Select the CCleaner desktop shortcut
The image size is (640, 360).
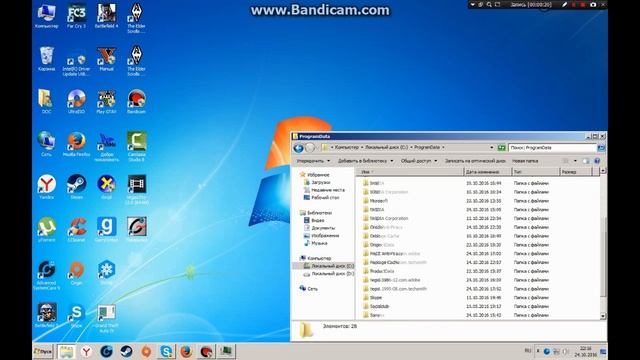click(x=76, y=230)
